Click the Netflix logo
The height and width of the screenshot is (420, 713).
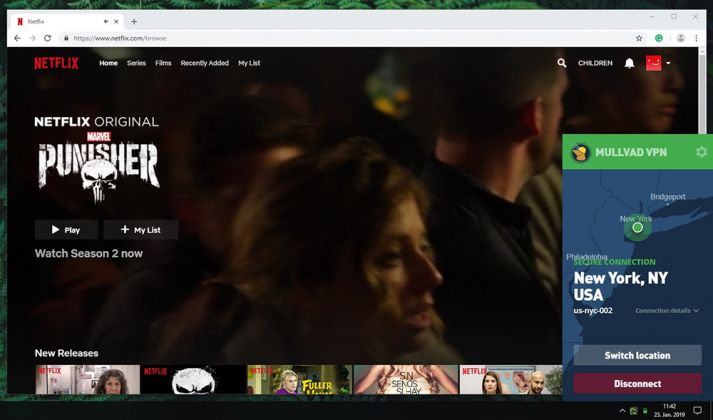point(56,63)
